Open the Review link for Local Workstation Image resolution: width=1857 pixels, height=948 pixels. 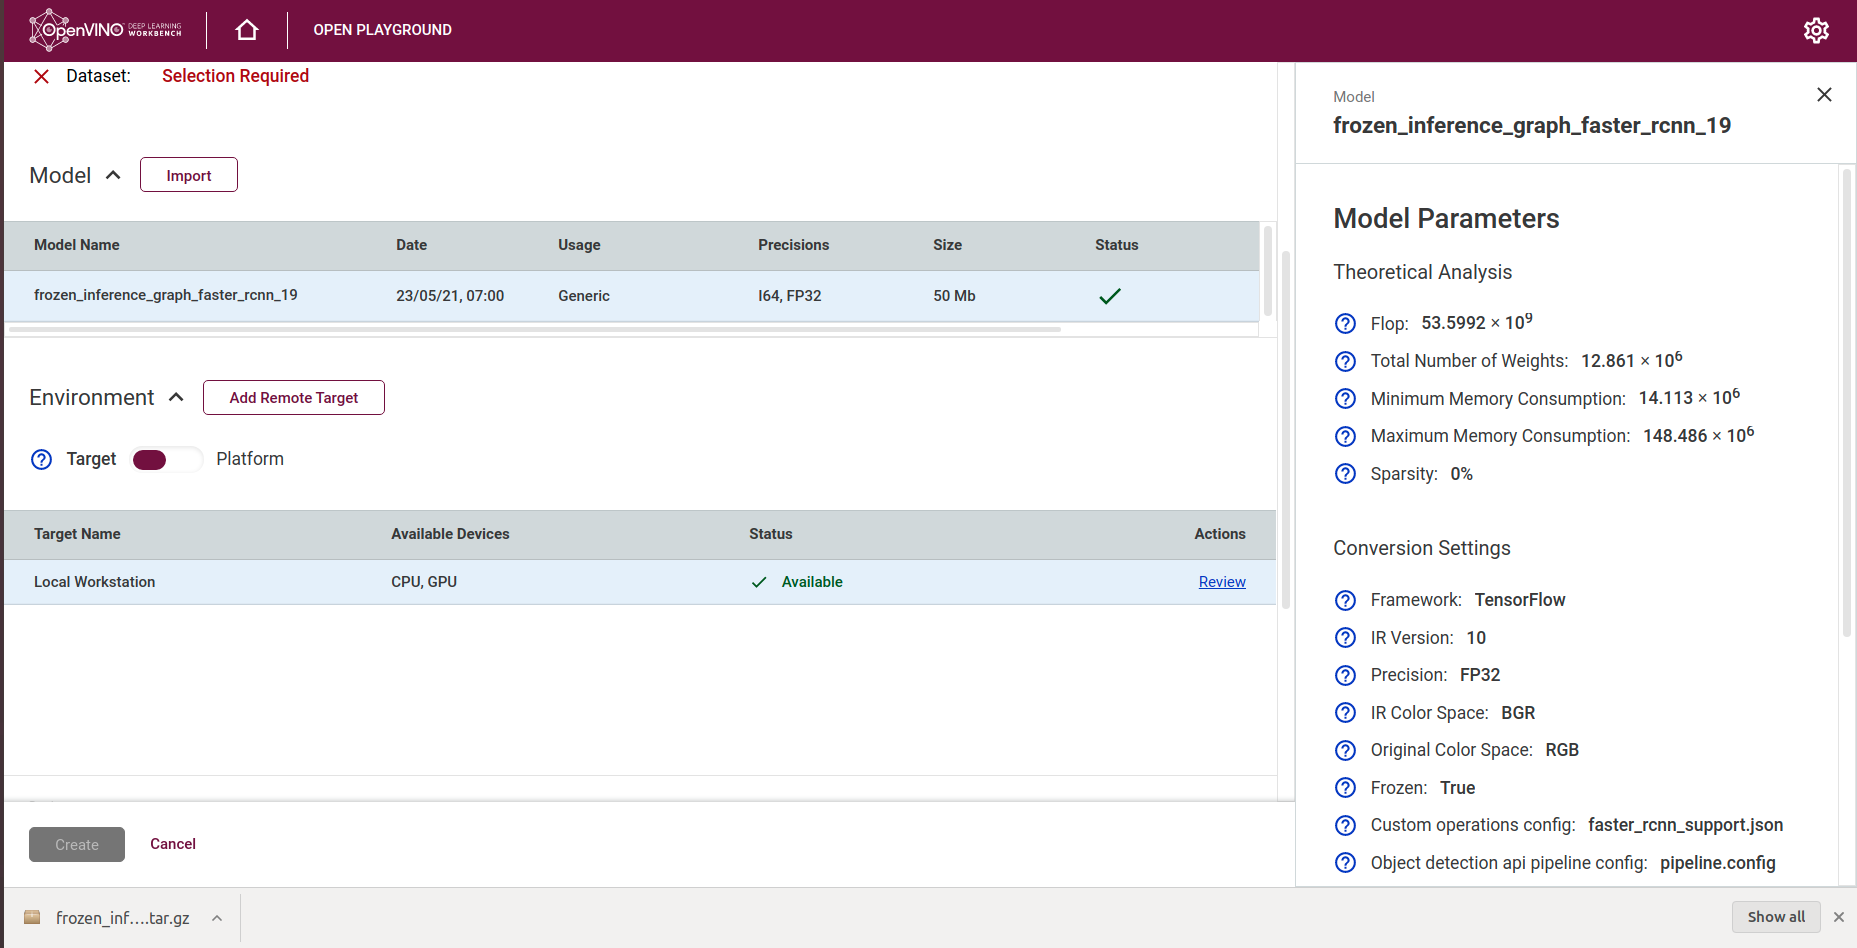pyautogui.click(x=1221, y=582)
